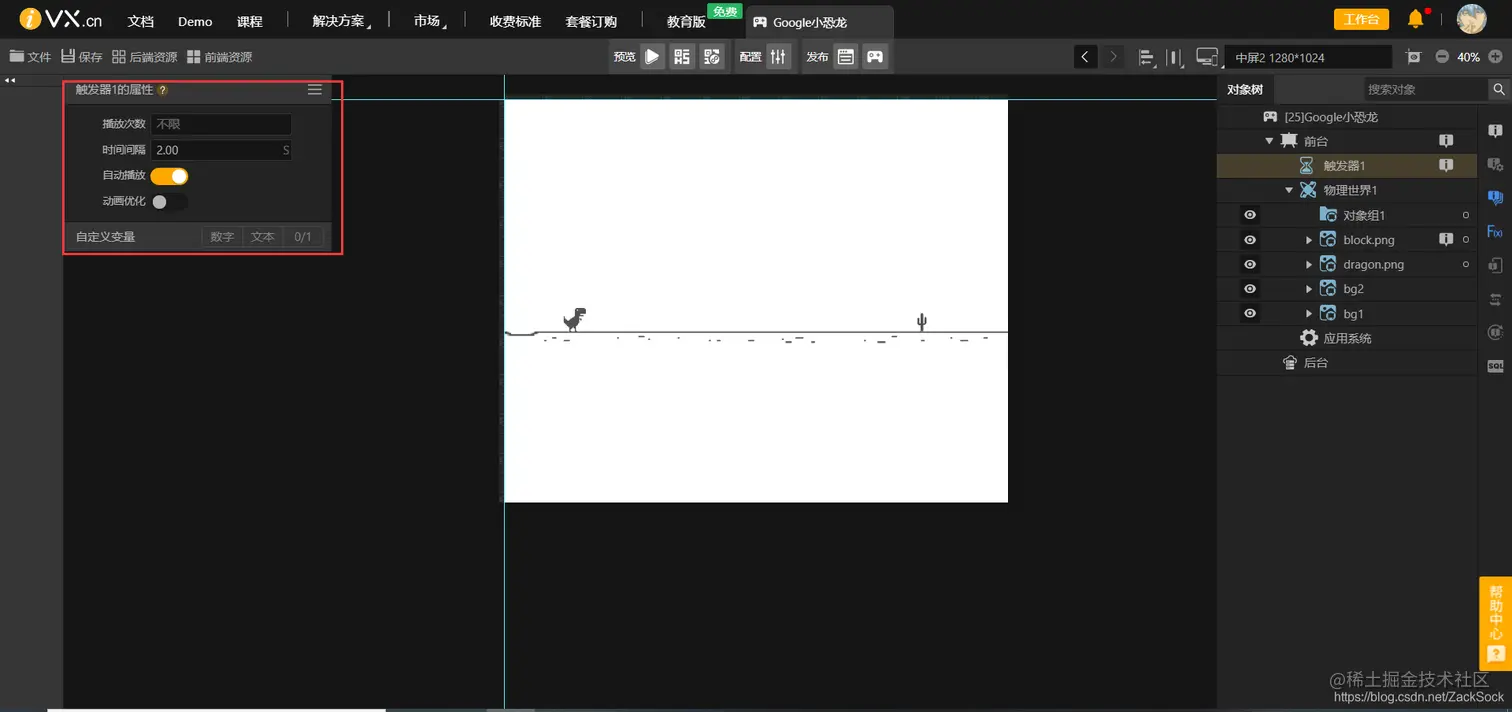The height and width of the screenshot is (712, 1512).
Task: Open the Demo menu item
Action: [195, 21]
